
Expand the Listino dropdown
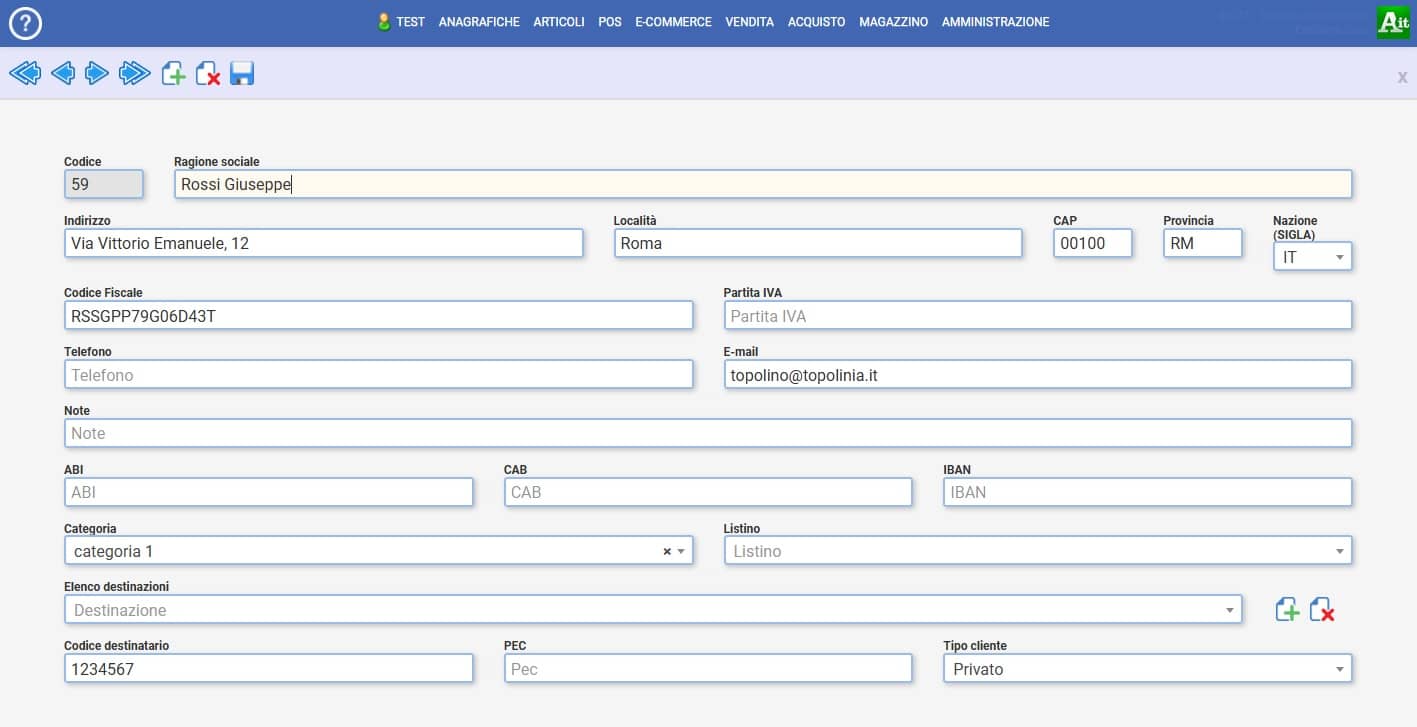coord(1339,551)
